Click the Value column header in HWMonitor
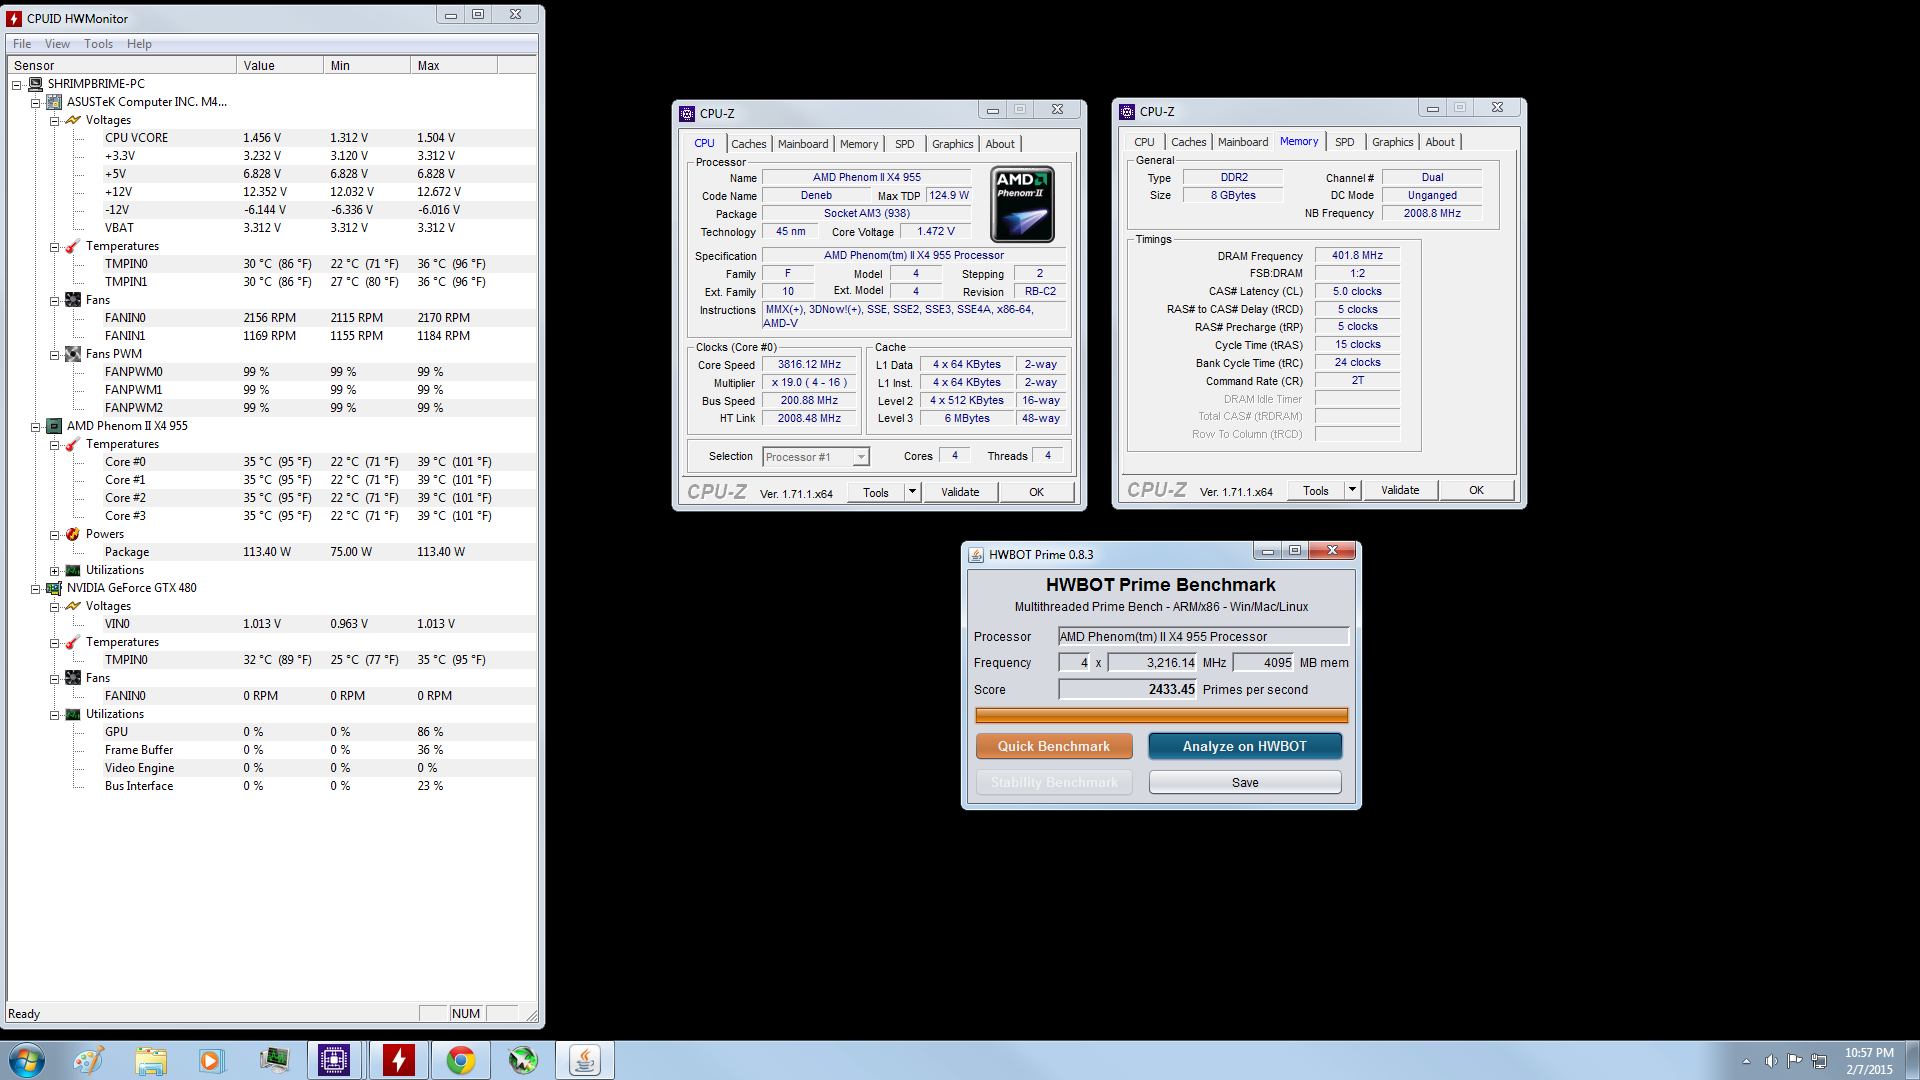The image size is (1920, 1080). pos(281,65)
